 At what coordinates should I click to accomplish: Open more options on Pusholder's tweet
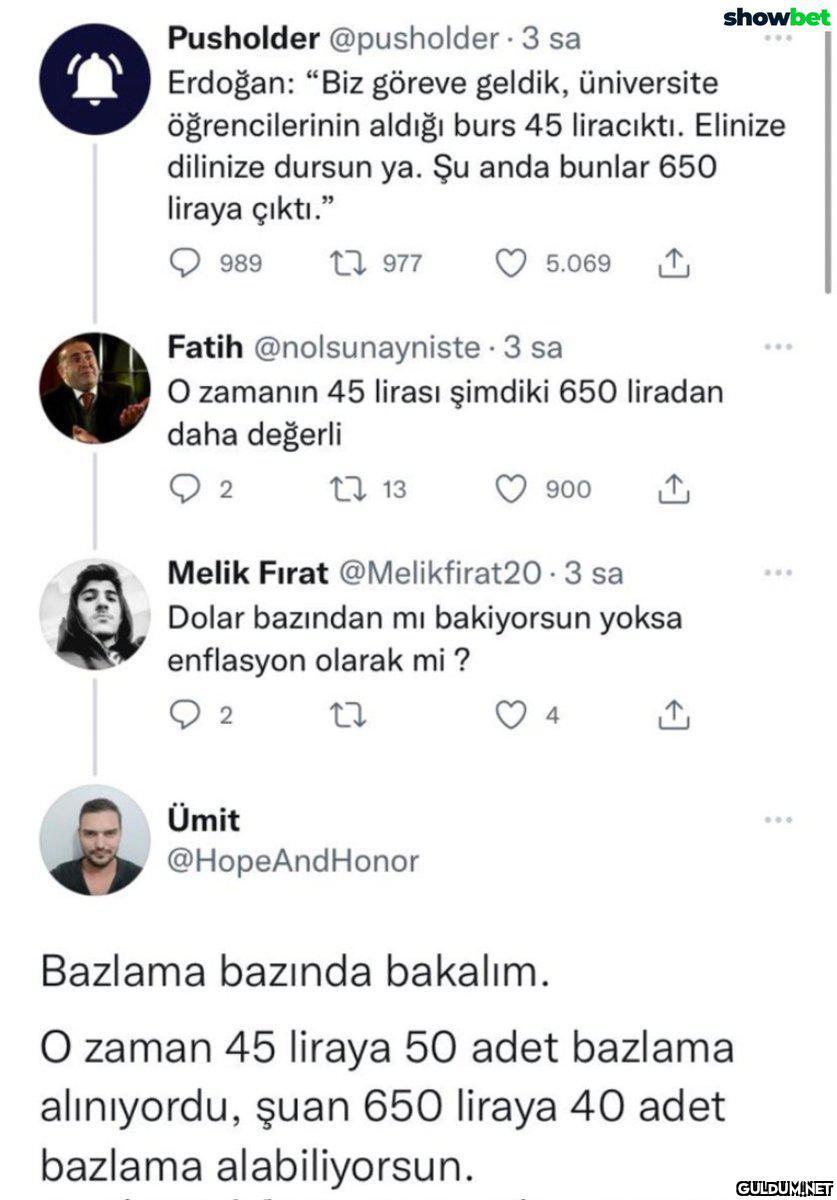point(777,39)
